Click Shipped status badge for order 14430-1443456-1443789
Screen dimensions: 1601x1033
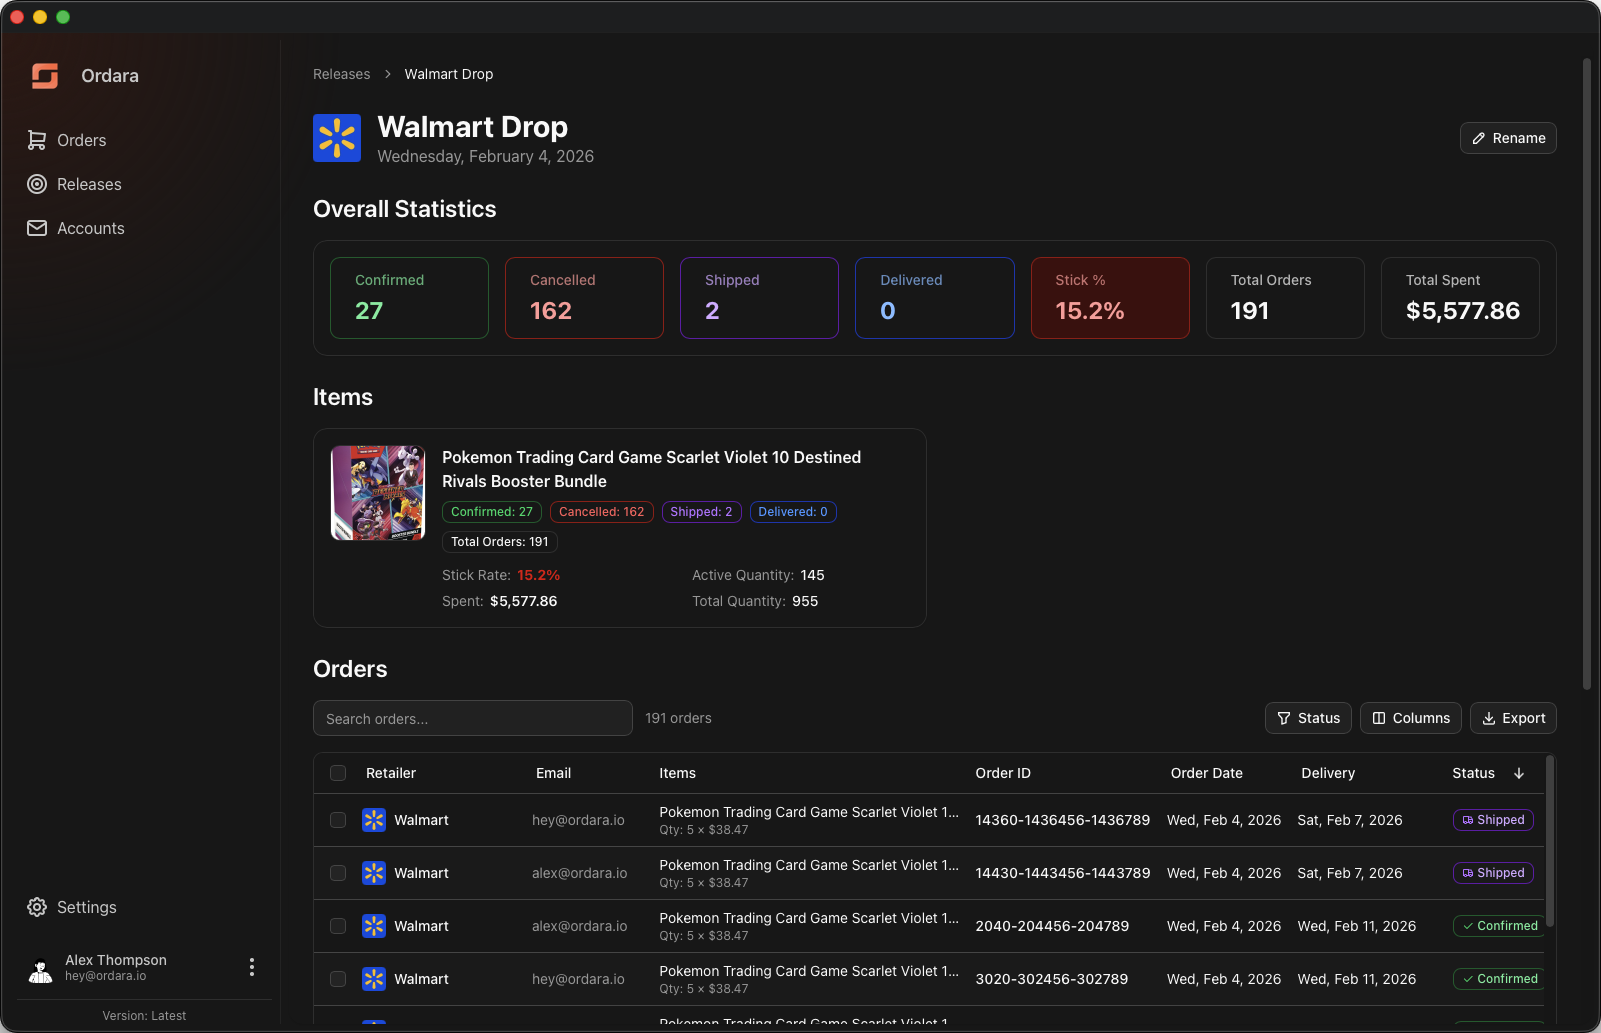tap(1493, 873)
